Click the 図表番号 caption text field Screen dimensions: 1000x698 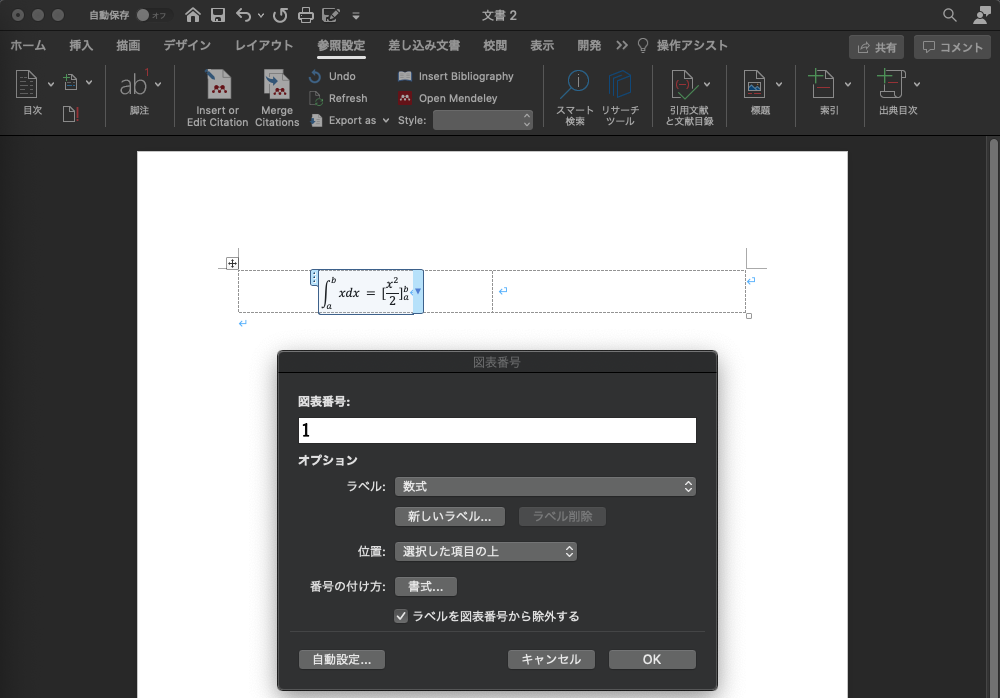[x=497, y=430]
